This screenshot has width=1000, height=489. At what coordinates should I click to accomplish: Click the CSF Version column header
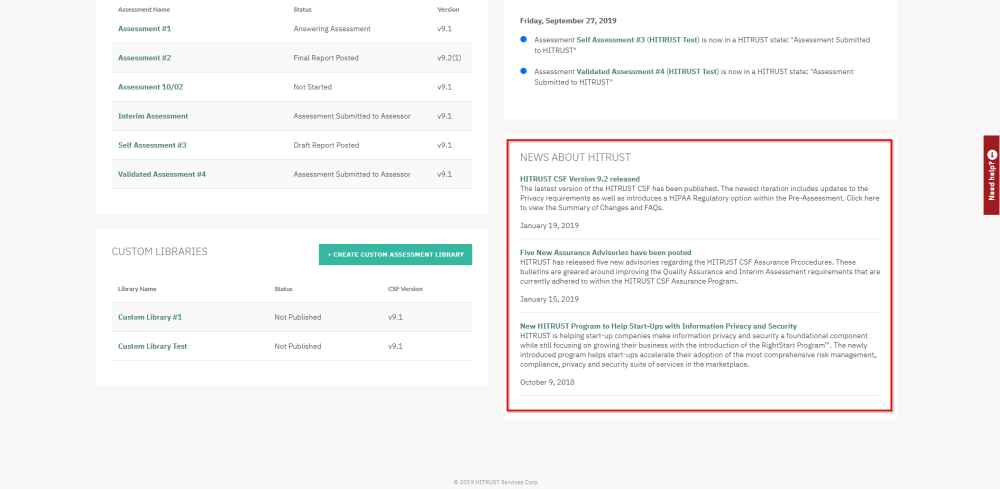point(405,289)
